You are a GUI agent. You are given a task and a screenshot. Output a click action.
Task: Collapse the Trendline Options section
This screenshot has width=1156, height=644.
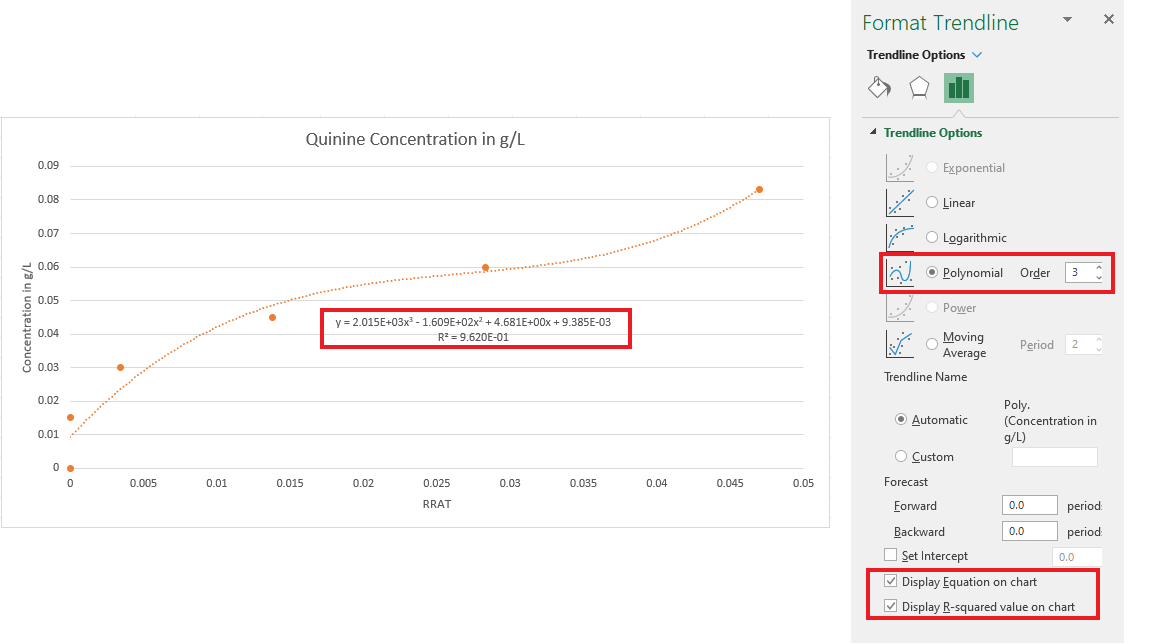tap(871, 132)
